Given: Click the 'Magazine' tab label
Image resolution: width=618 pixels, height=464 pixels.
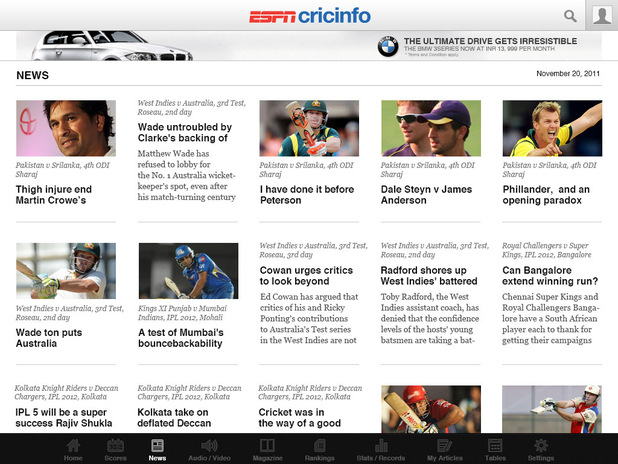Looking at the screenshot, I should click(267, 458).
